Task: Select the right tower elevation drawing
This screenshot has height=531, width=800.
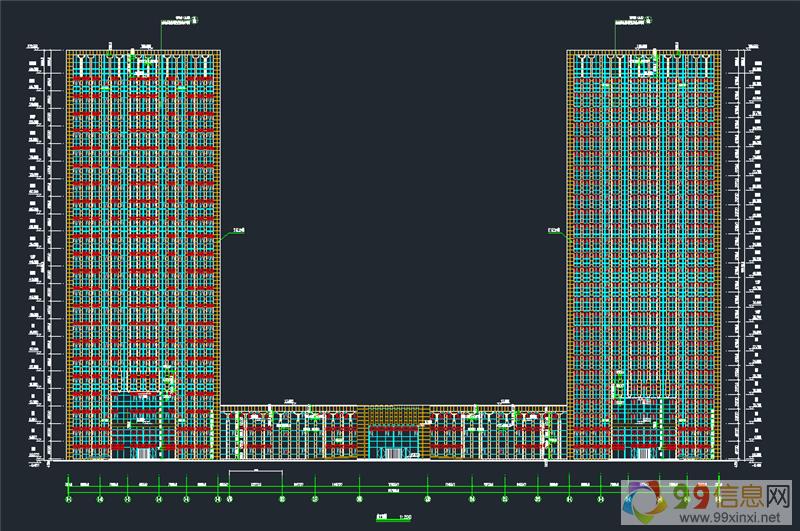Action: pos(643,250)
